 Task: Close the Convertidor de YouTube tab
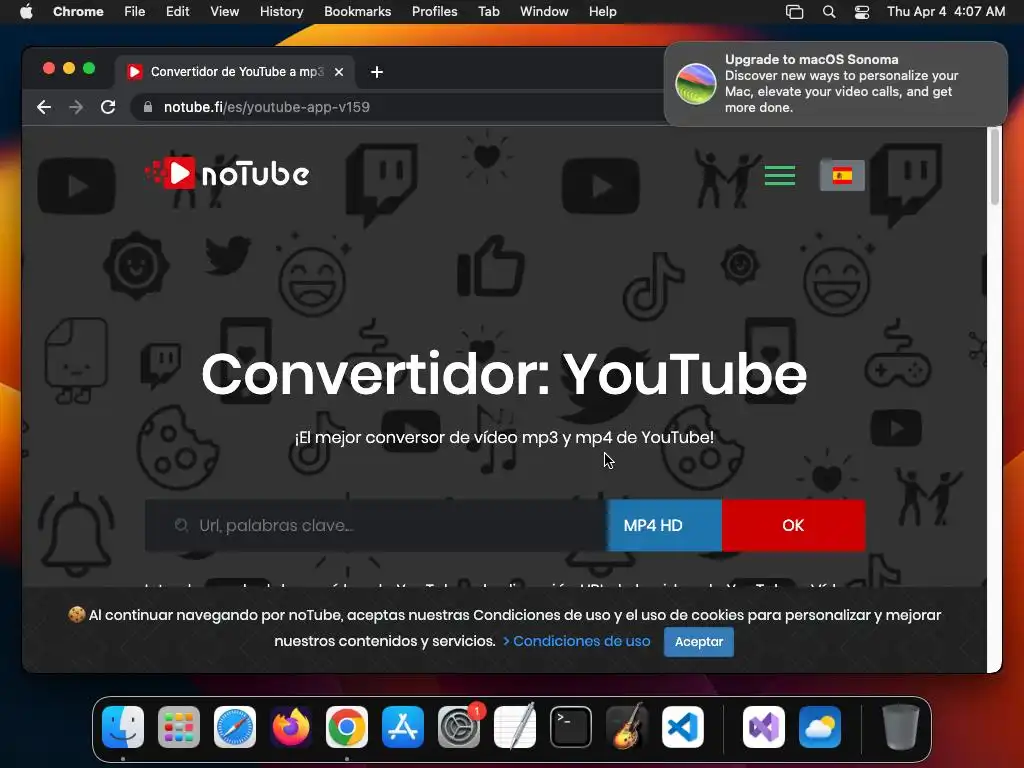(x=339, y=72)
